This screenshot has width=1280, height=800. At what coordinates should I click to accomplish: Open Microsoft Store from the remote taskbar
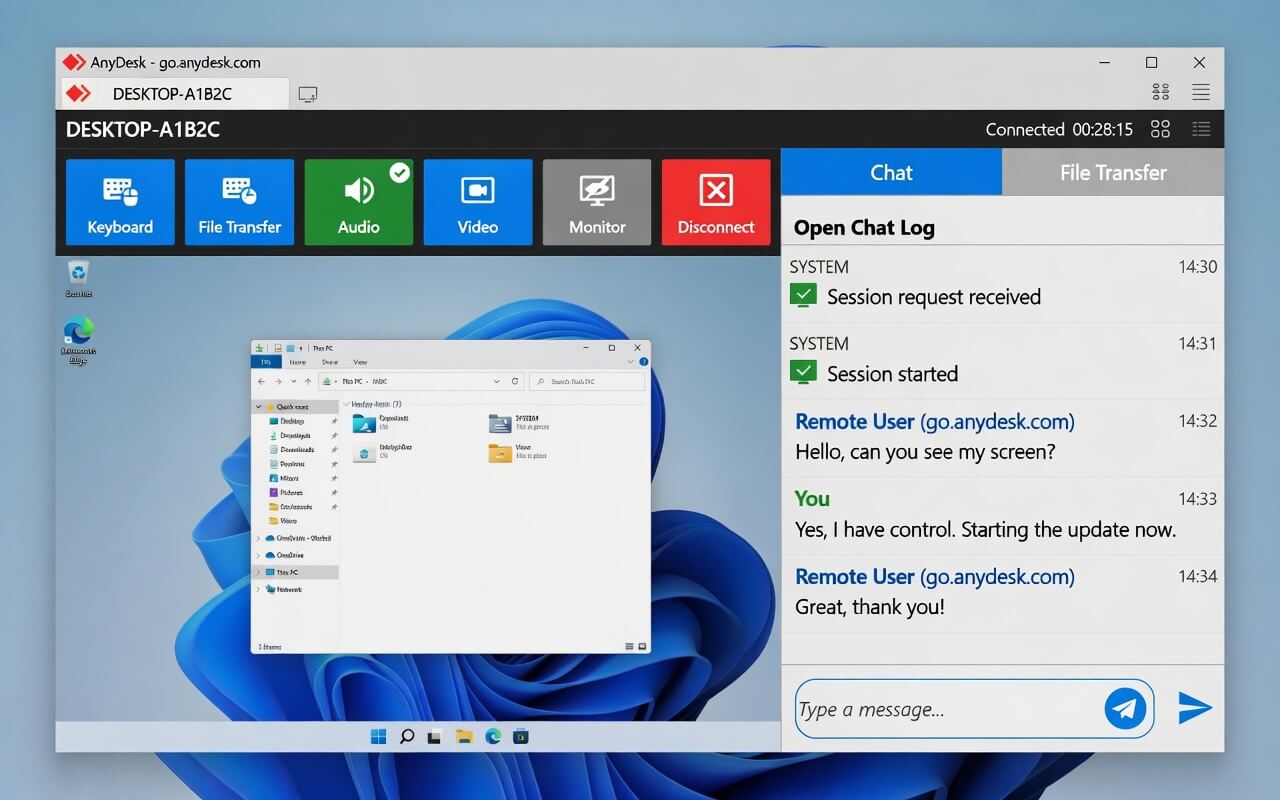click(x=520, y=737)
